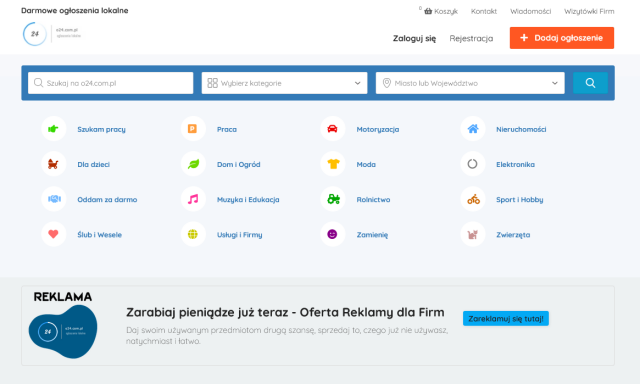Click the shopping basket icon

[x=428, y=11]
